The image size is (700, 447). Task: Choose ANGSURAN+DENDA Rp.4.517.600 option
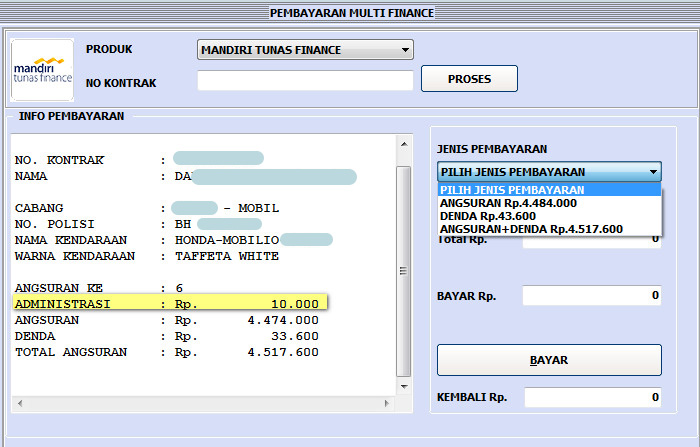(549, 229)
